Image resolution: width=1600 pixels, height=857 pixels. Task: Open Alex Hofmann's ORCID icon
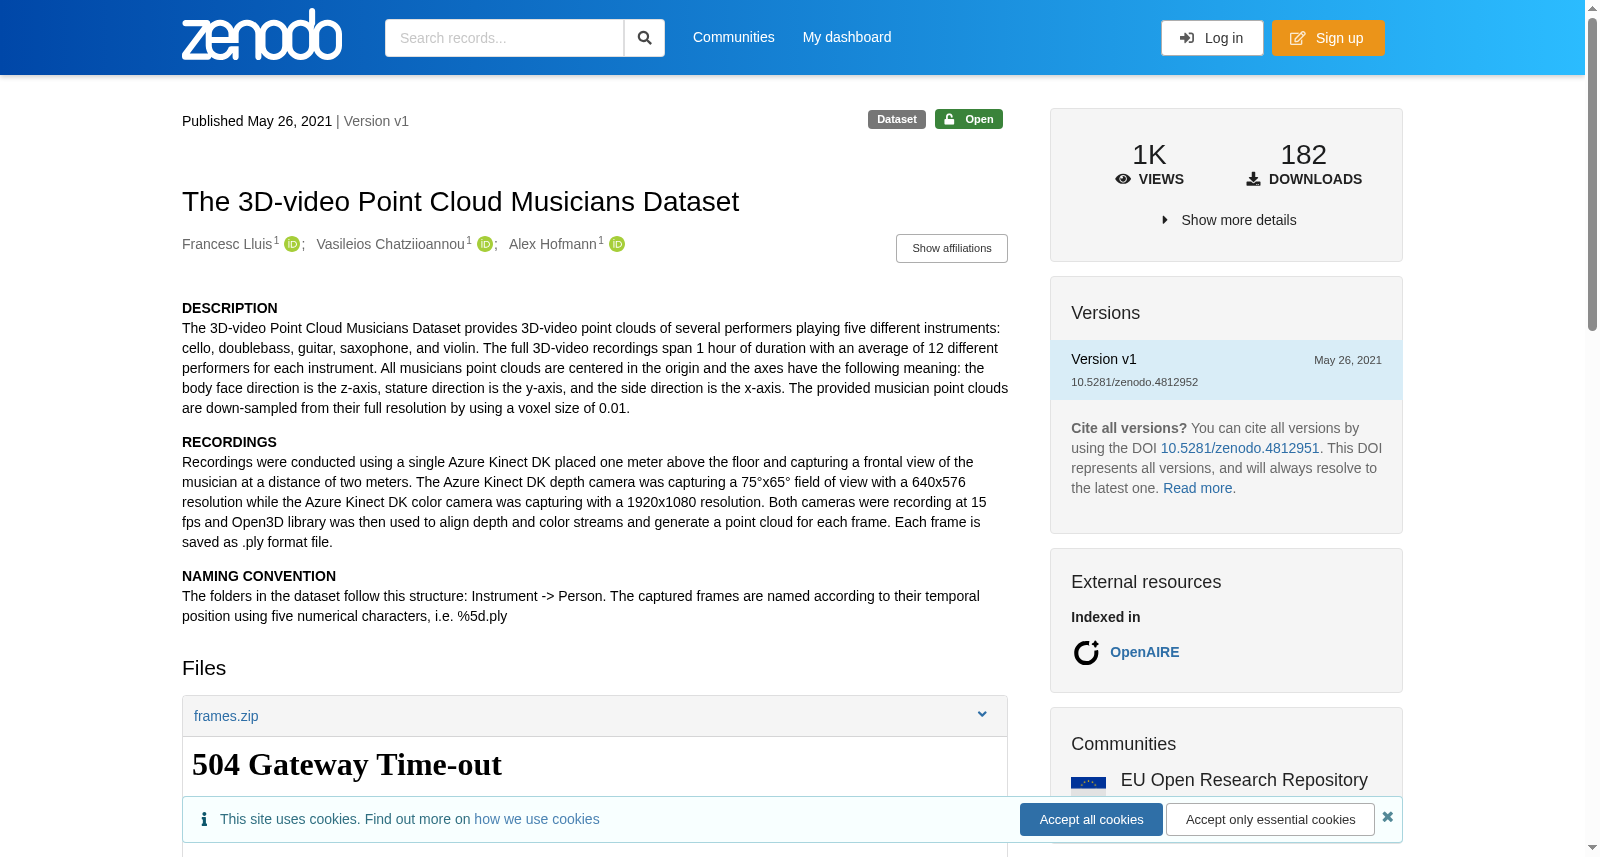[x=617, y=244]
